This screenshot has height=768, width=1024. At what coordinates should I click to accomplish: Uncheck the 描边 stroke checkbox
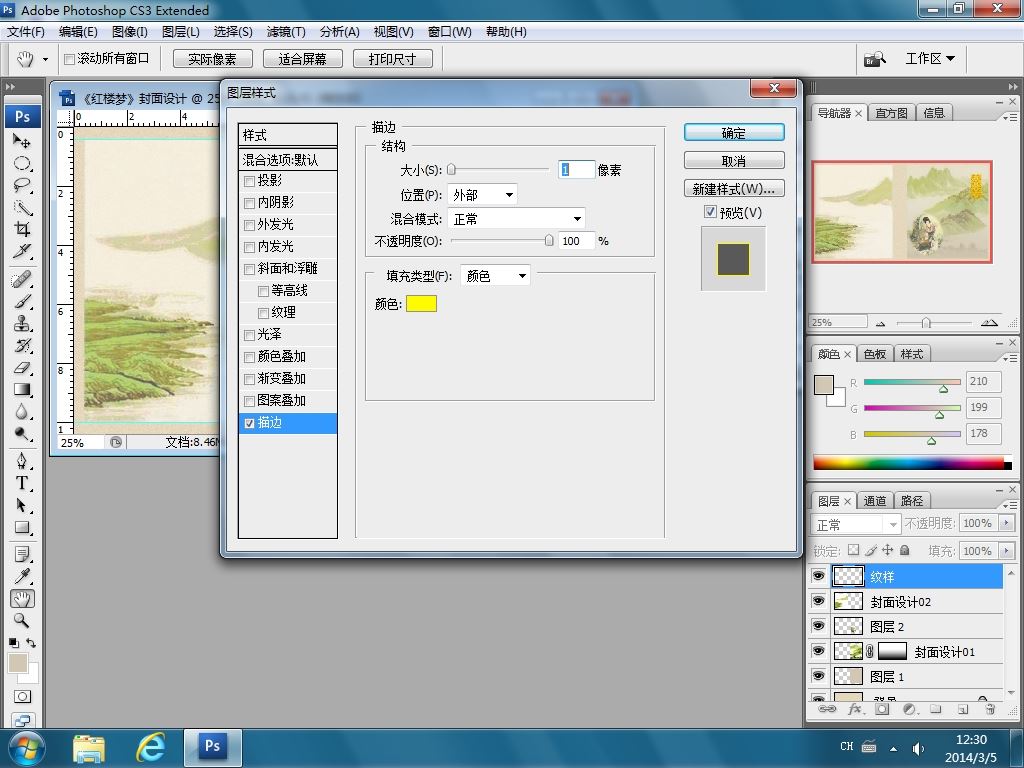point(249,423)
